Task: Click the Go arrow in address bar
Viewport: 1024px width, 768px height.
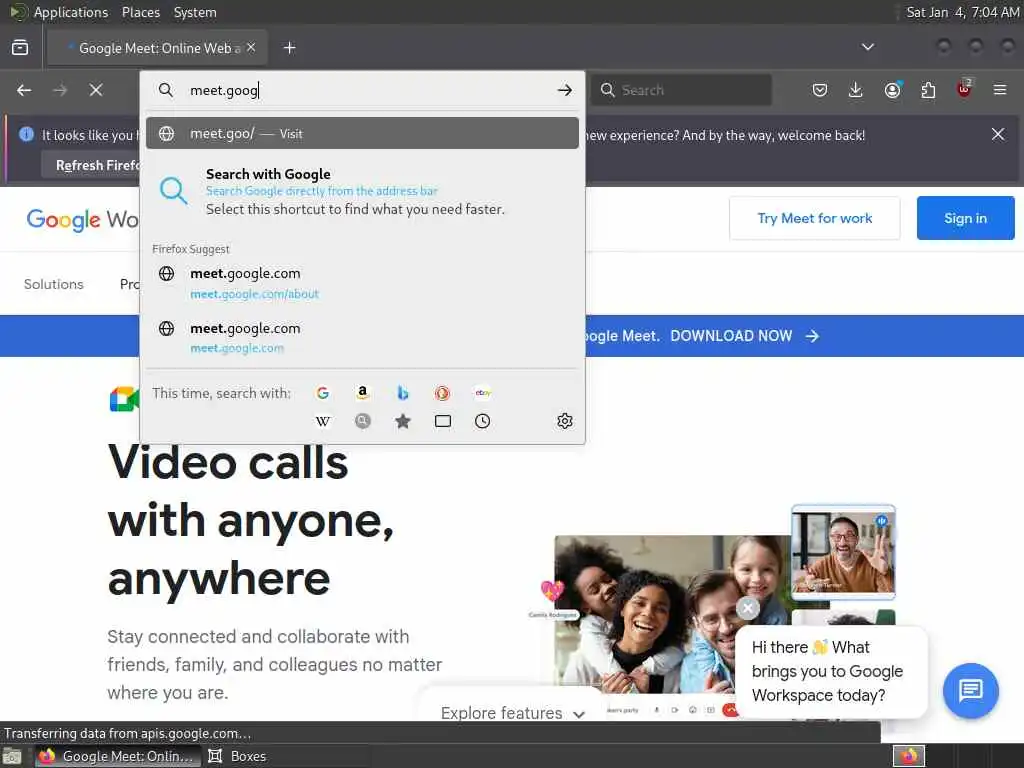Action: point(565,90)
